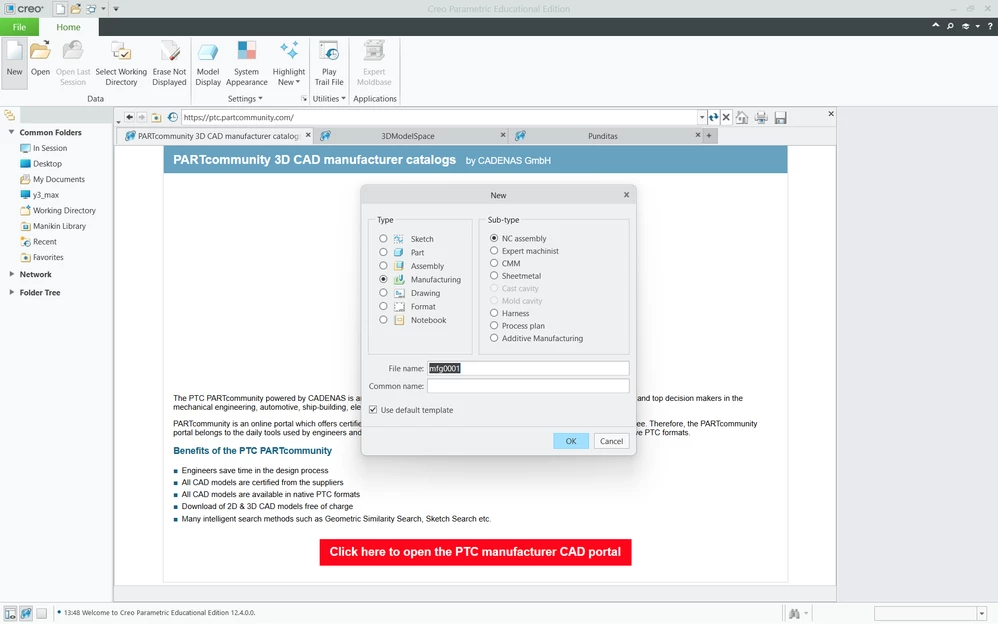Viewport: 998px width, 624px height.
Task: Expand the Settings ribbon group dropdown
Action: (245, 99)
